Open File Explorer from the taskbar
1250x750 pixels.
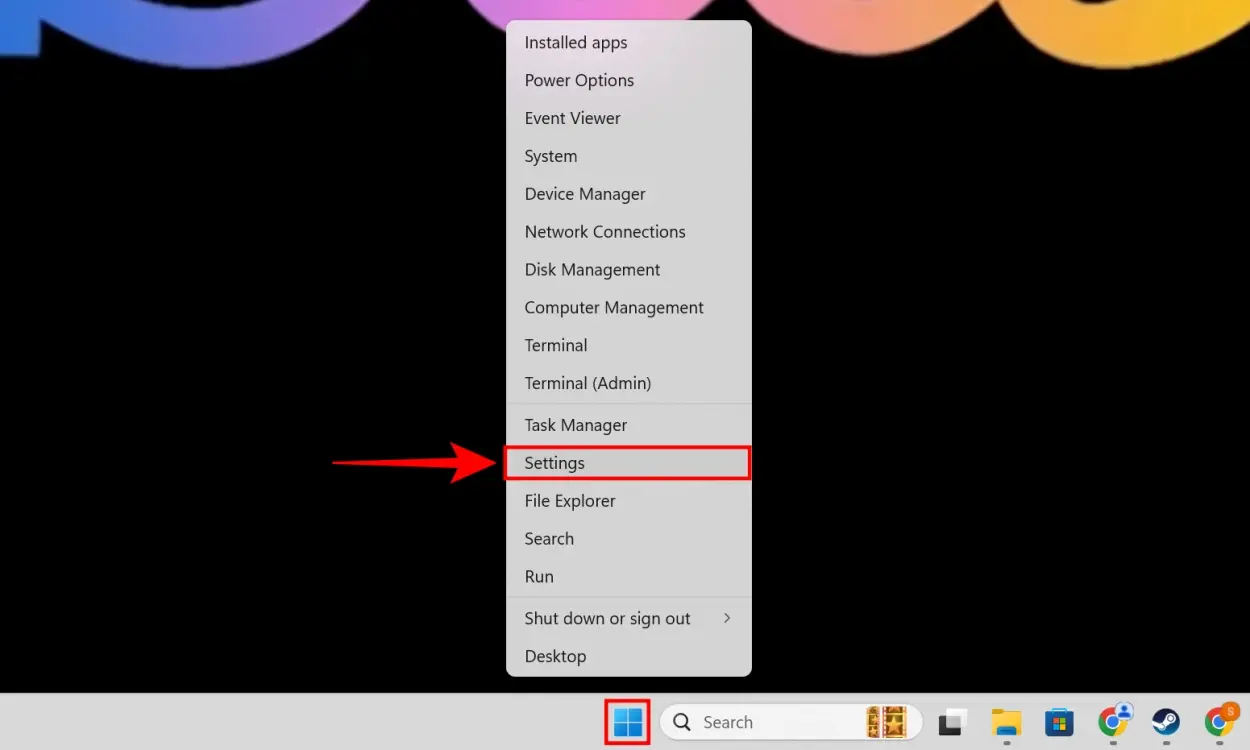(1005, 721)
